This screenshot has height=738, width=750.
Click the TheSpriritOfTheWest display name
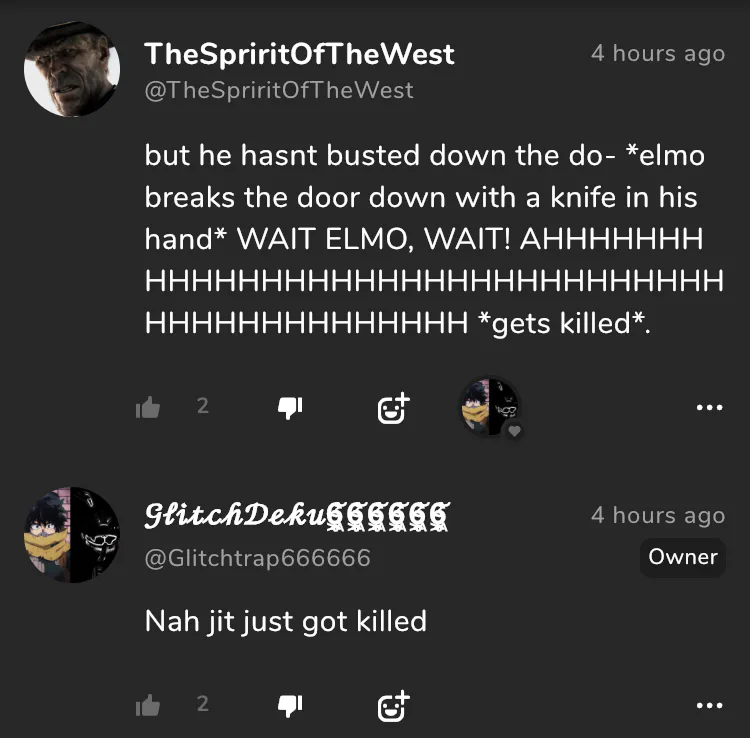pyautogui.click(x=299, y=54)
